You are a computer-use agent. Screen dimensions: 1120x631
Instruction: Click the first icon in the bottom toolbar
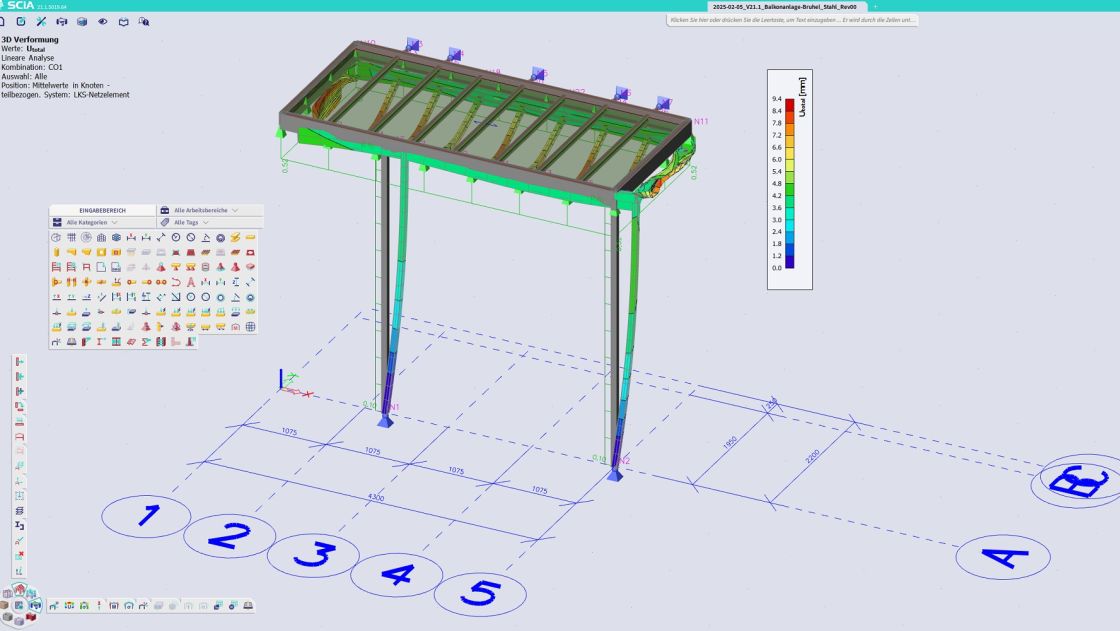pyautogui.click(x=54, y=606)
